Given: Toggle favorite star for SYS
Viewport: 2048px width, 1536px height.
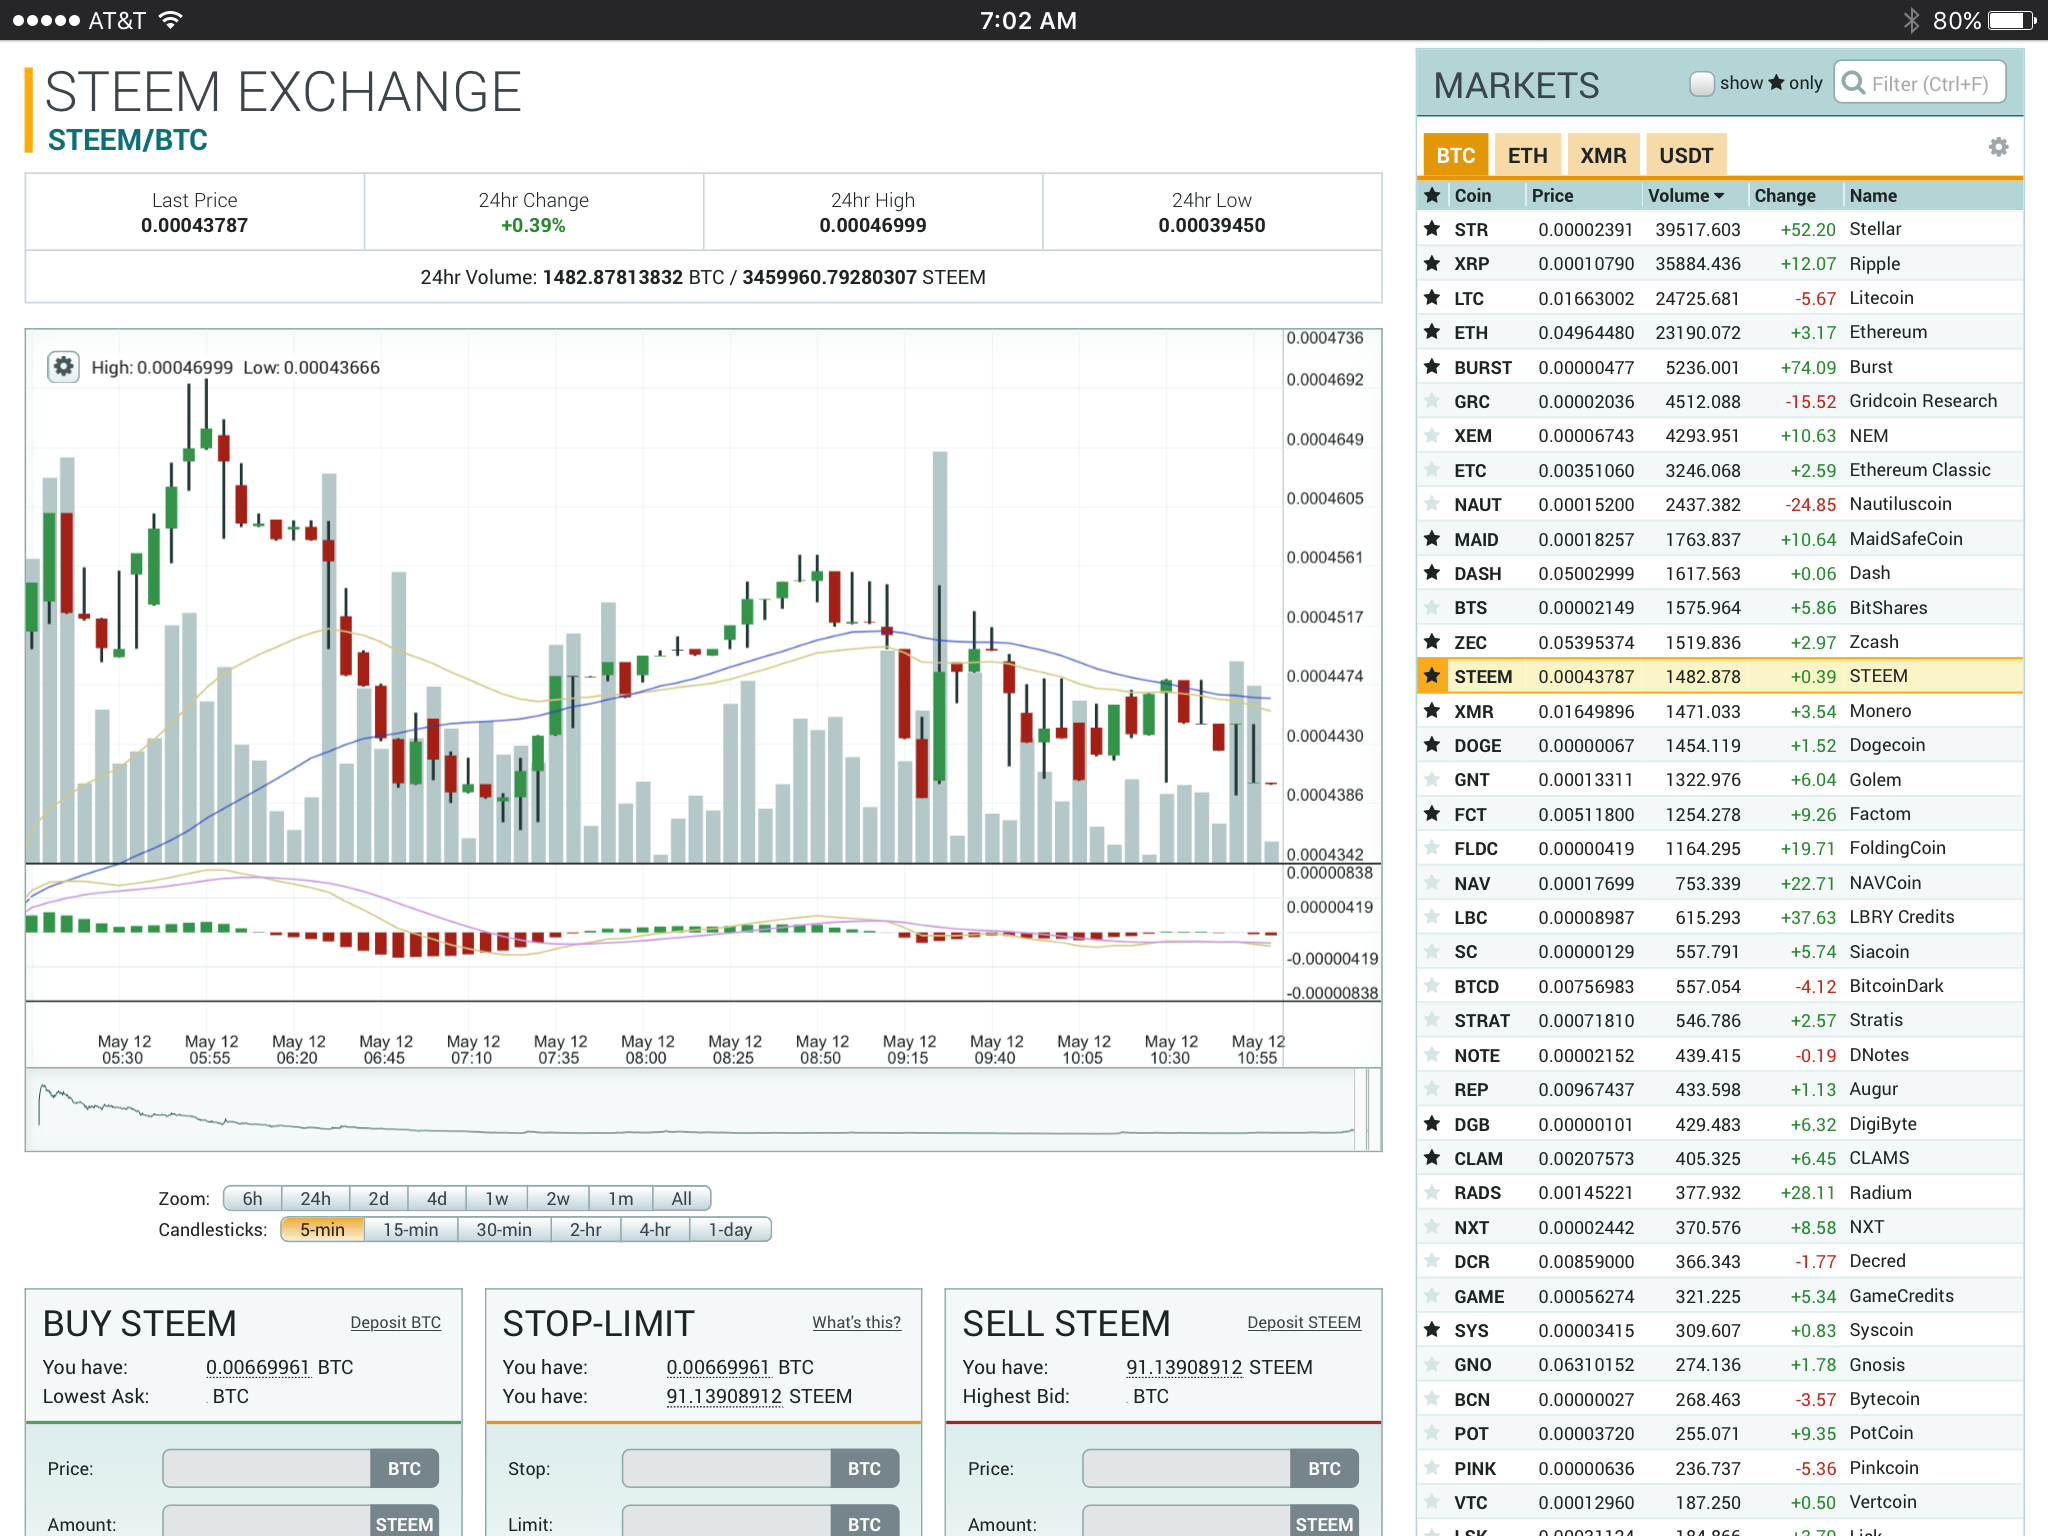Looking at the screenshot, I should [1432, 1330].
